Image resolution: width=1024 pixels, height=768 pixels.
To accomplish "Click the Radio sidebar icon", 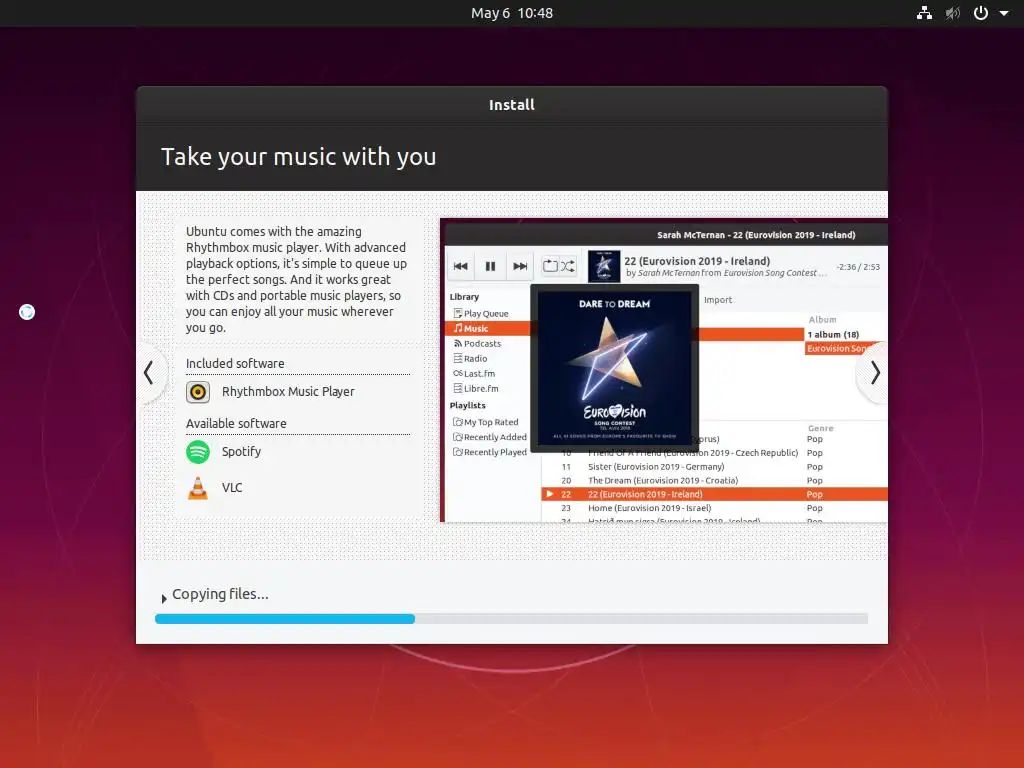I will pyautogui.click(x=458, y=359).
